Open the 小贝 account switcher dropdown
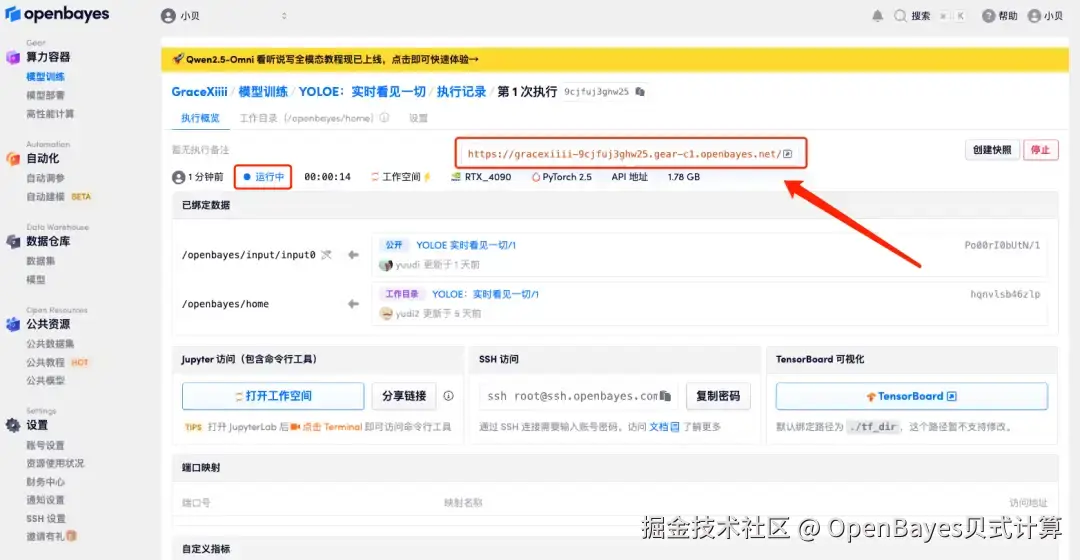Viewport: 1080px width, 560px height. tap(225, 16)
